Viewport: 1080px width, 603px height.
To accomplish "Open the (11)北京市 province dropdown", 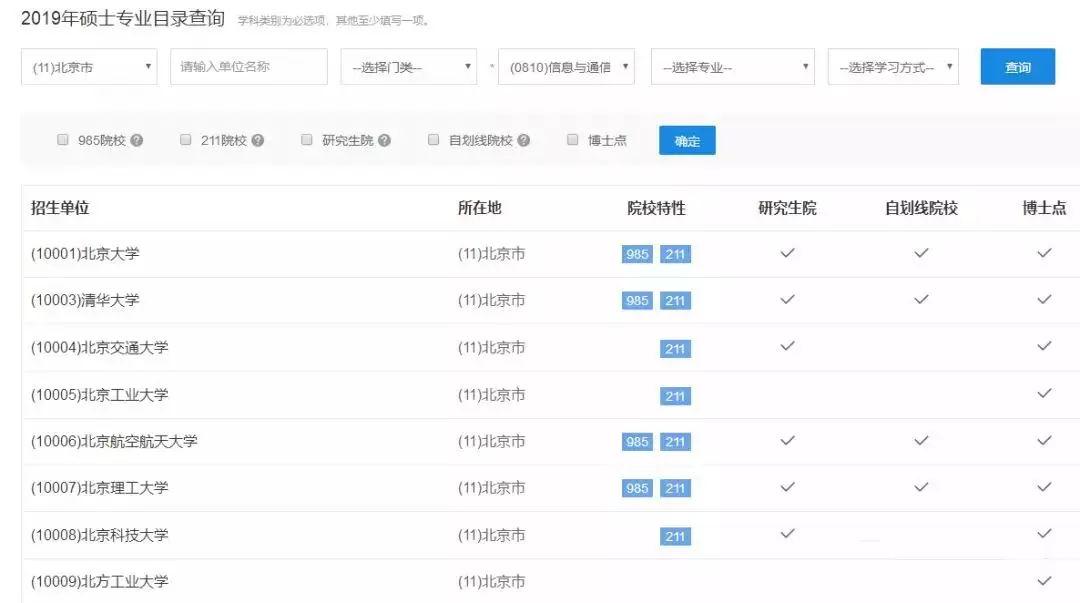I will click(x=90, y=67).
